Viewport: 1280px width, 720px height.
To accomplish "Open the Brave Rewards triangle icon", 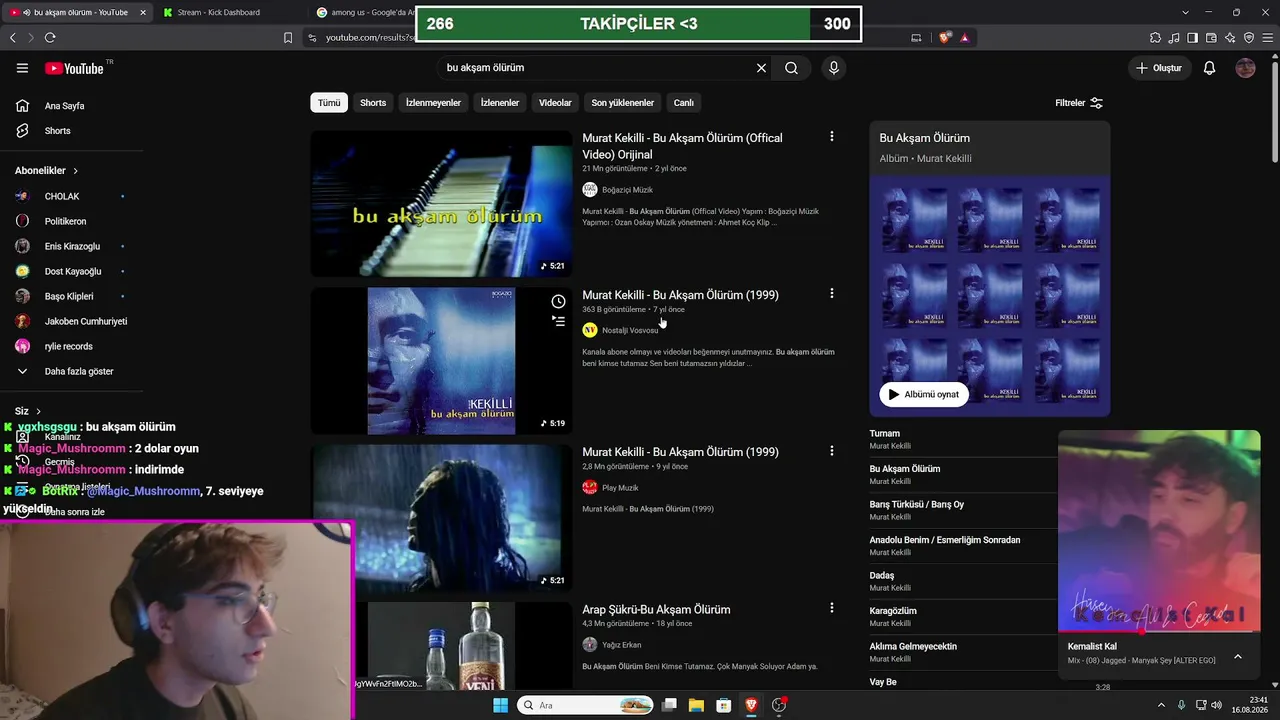I will point(965,38).
